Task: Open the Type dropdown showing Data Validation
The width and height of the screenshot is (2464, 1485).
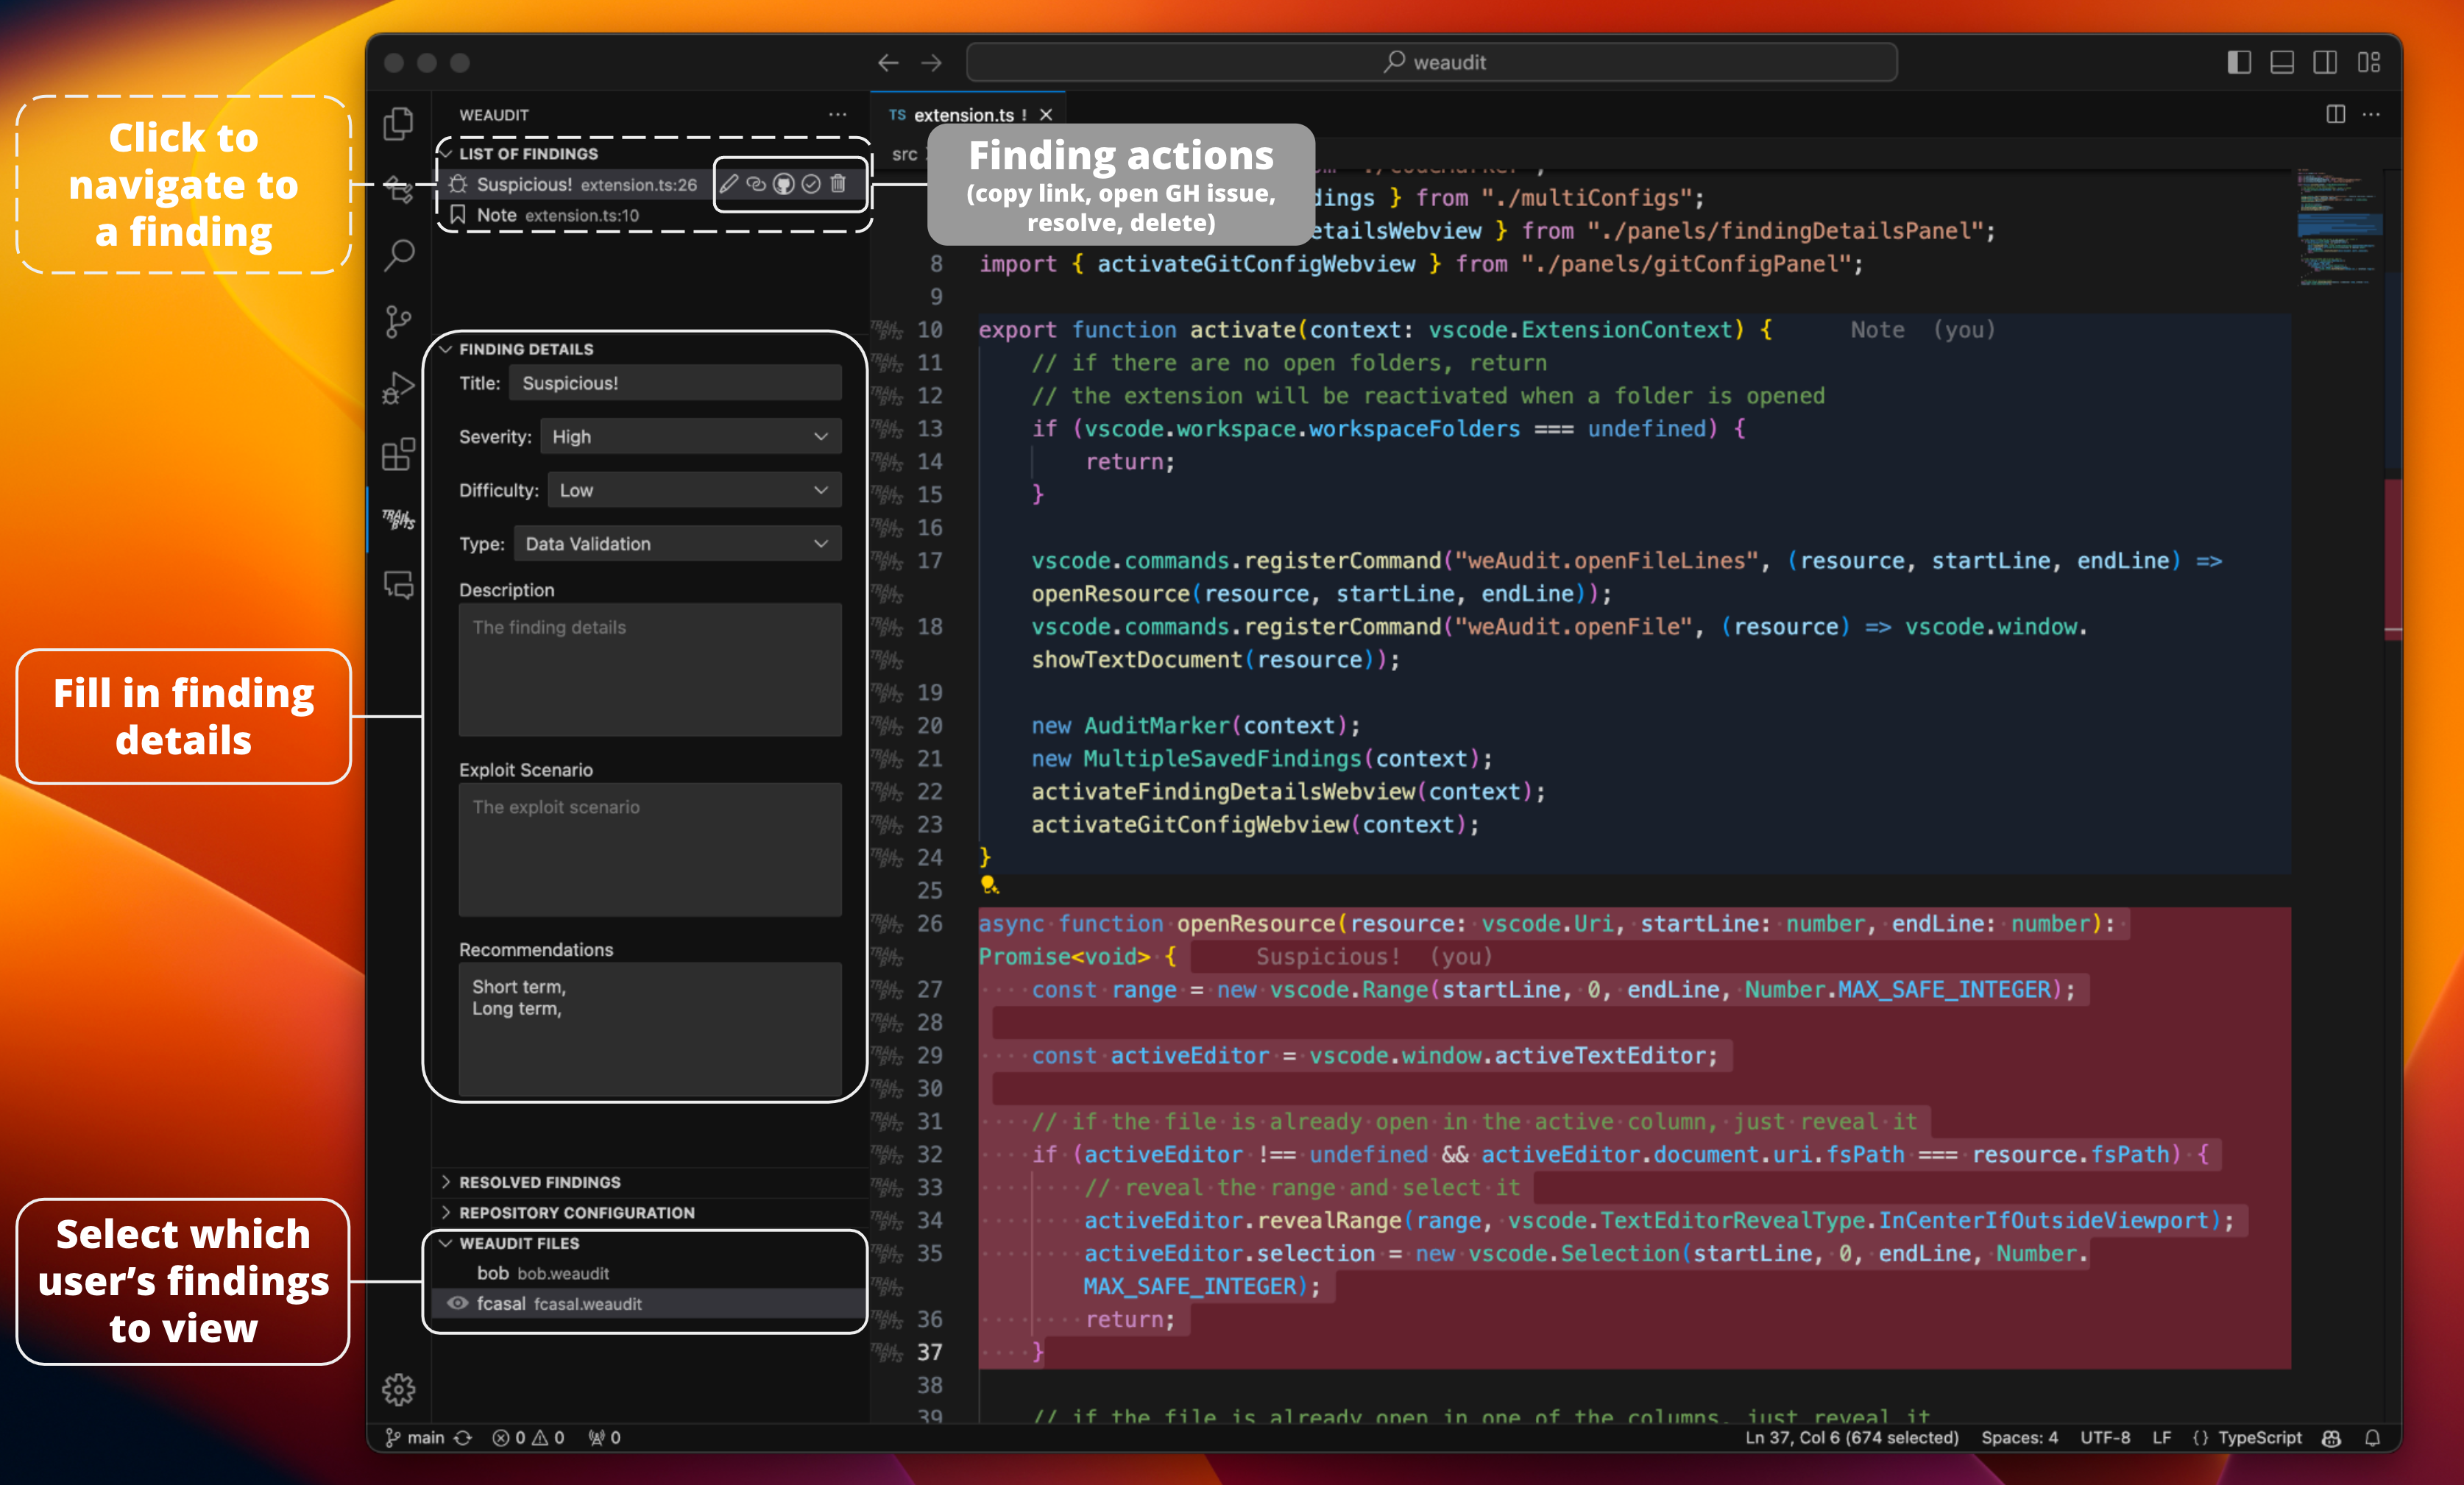Action: point(677,544)
